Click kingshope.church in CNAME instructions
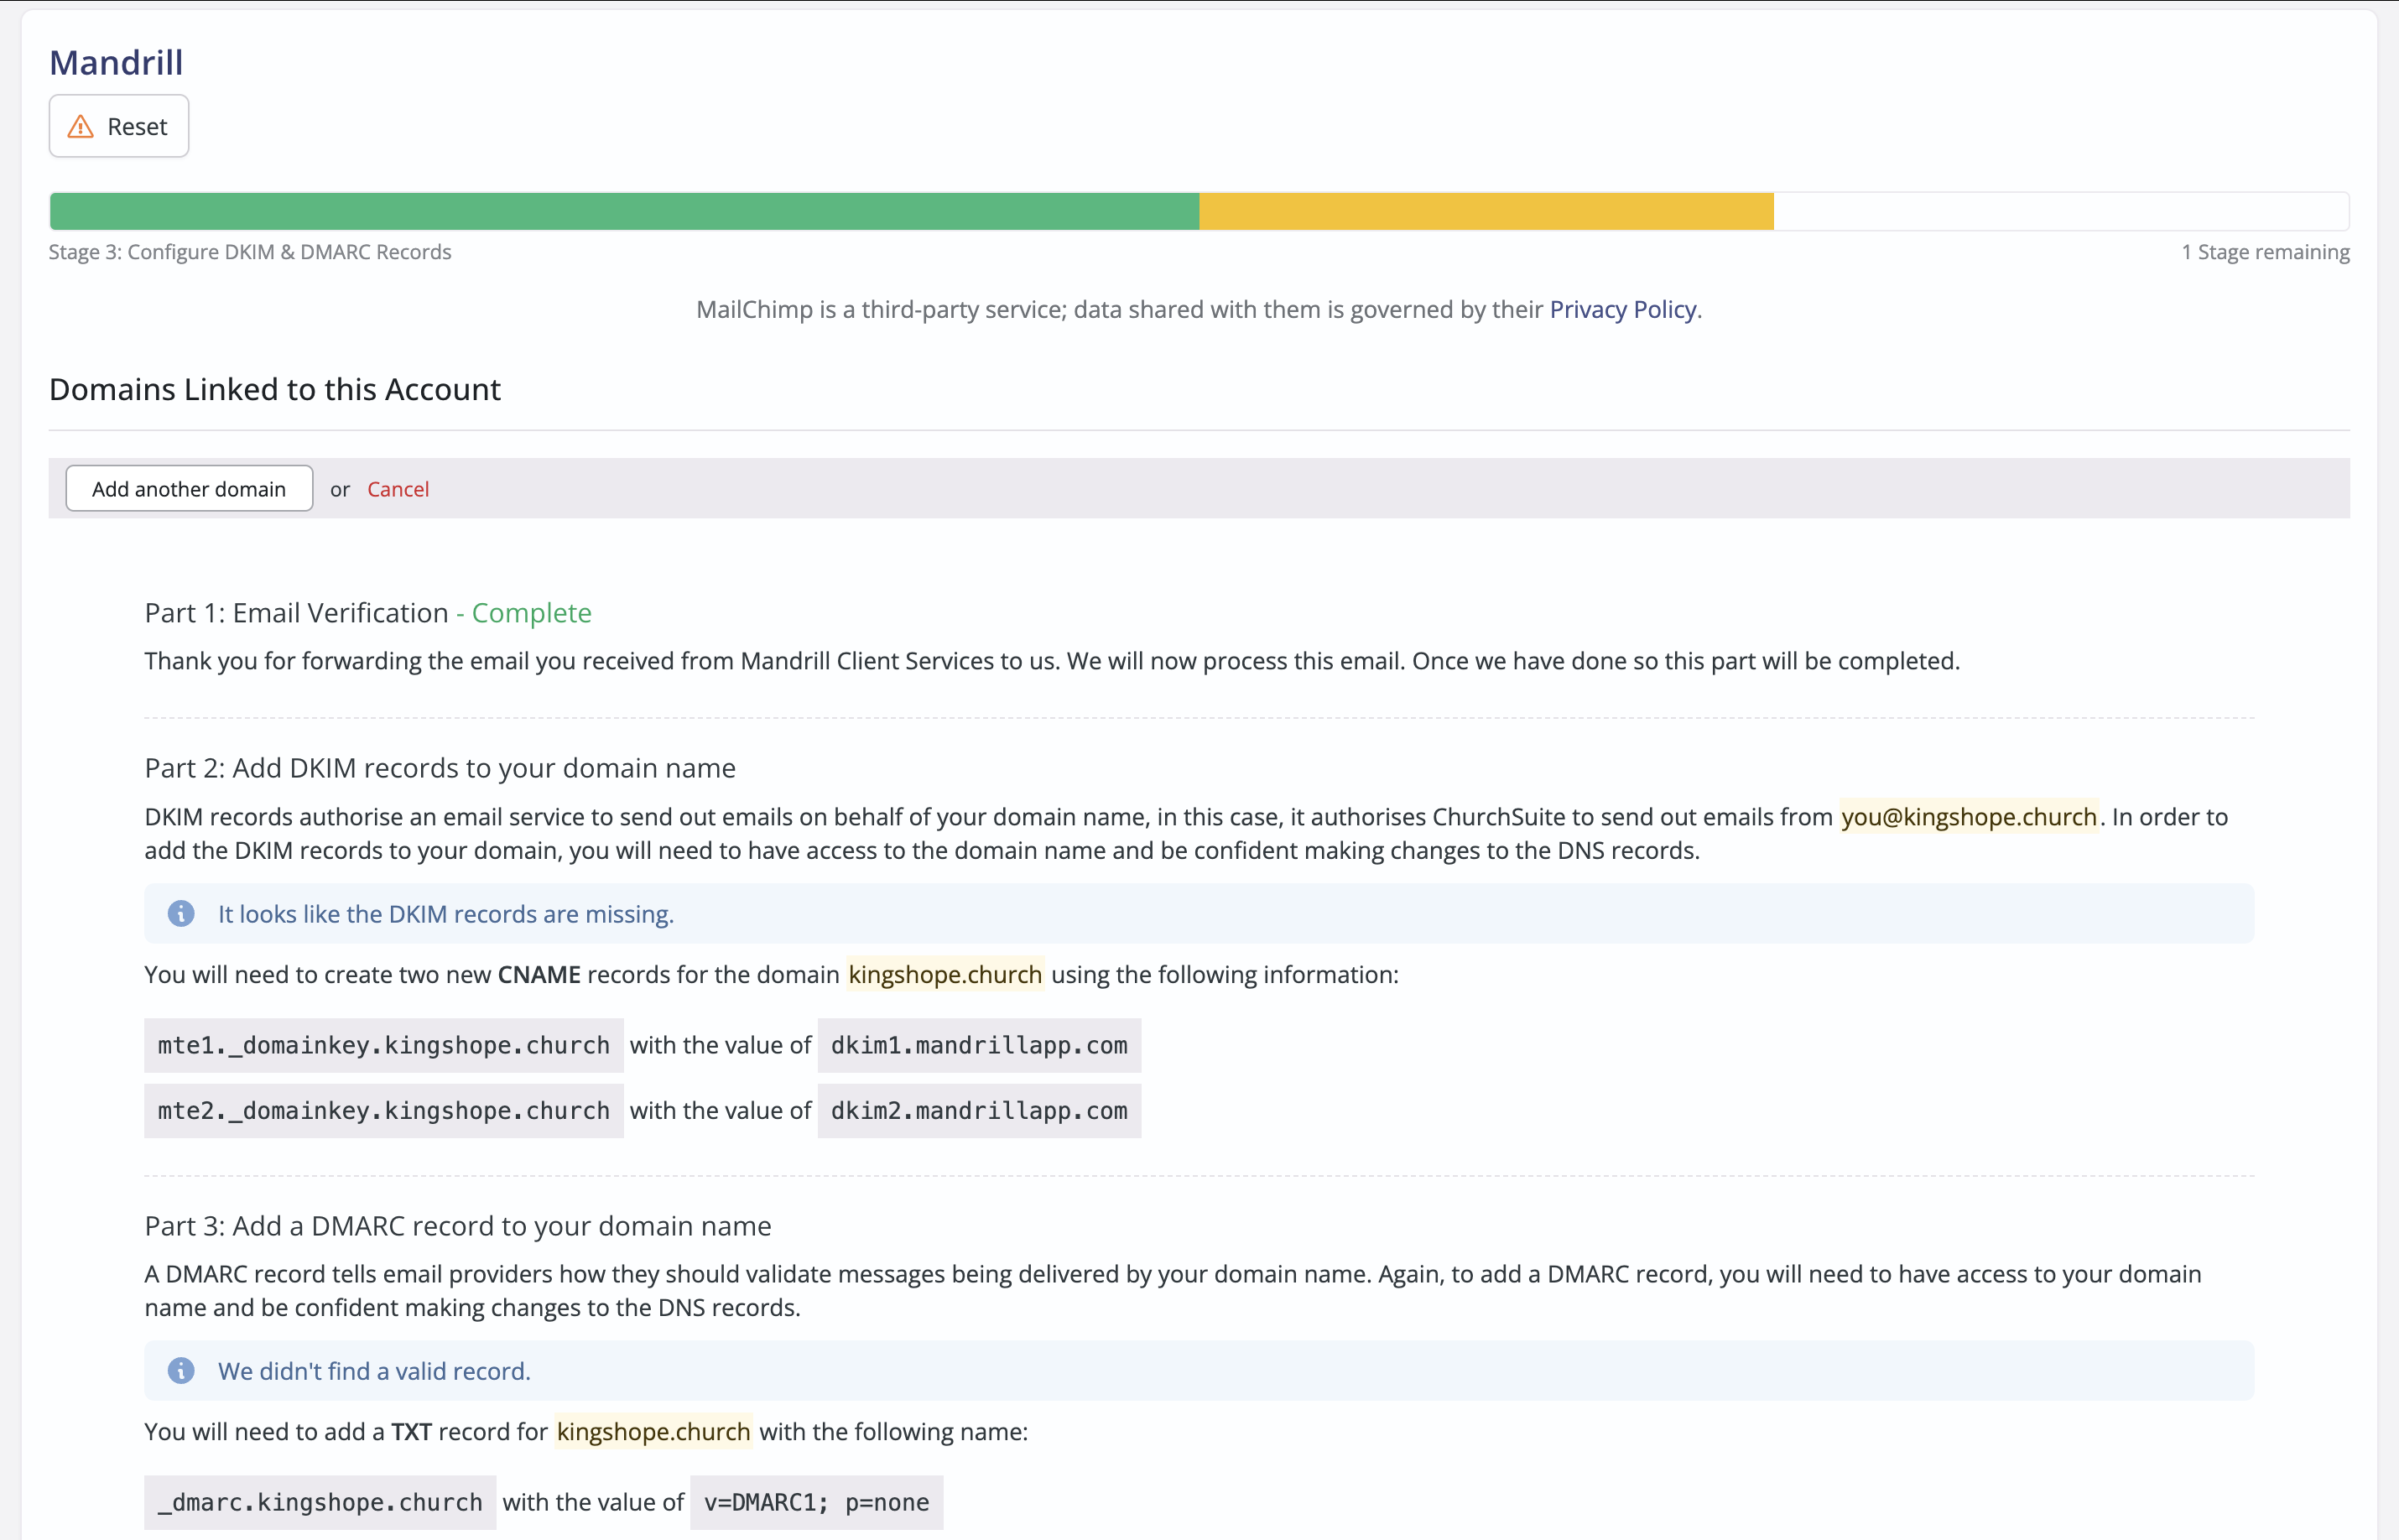 tap(945, 974)
